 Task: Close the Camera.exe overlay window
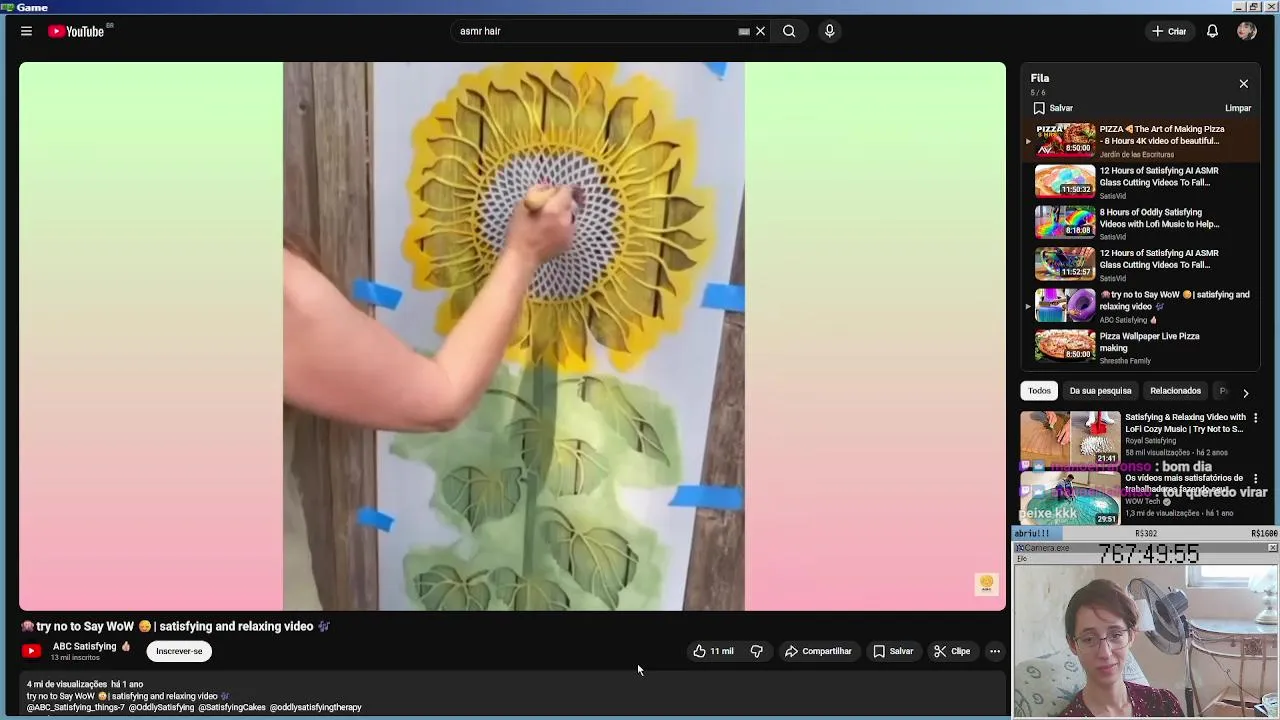(1272, 548)
